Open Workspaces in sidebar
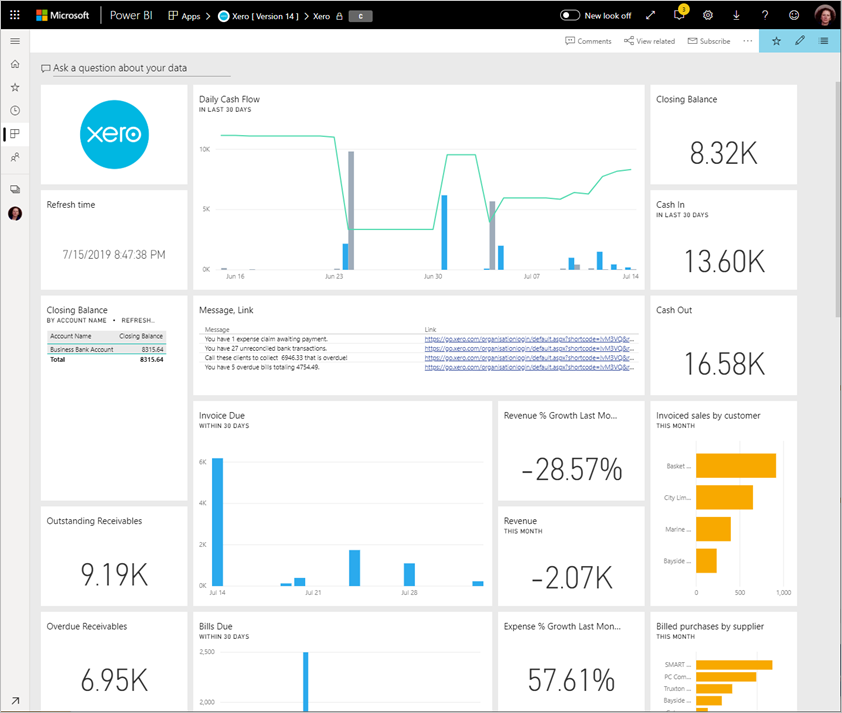 [x=15, y=189]
